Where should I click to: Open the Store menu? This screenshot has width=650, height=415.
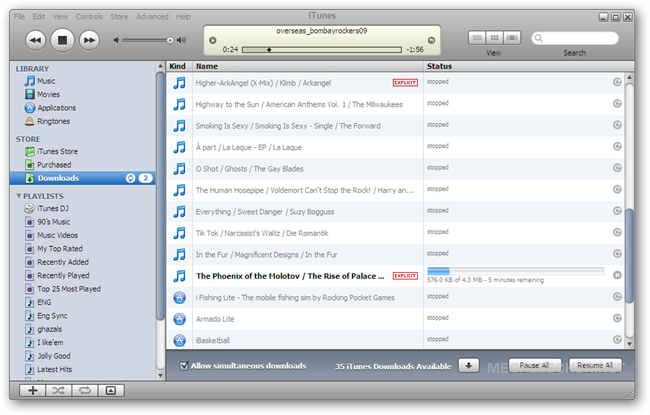coord(119,17)
